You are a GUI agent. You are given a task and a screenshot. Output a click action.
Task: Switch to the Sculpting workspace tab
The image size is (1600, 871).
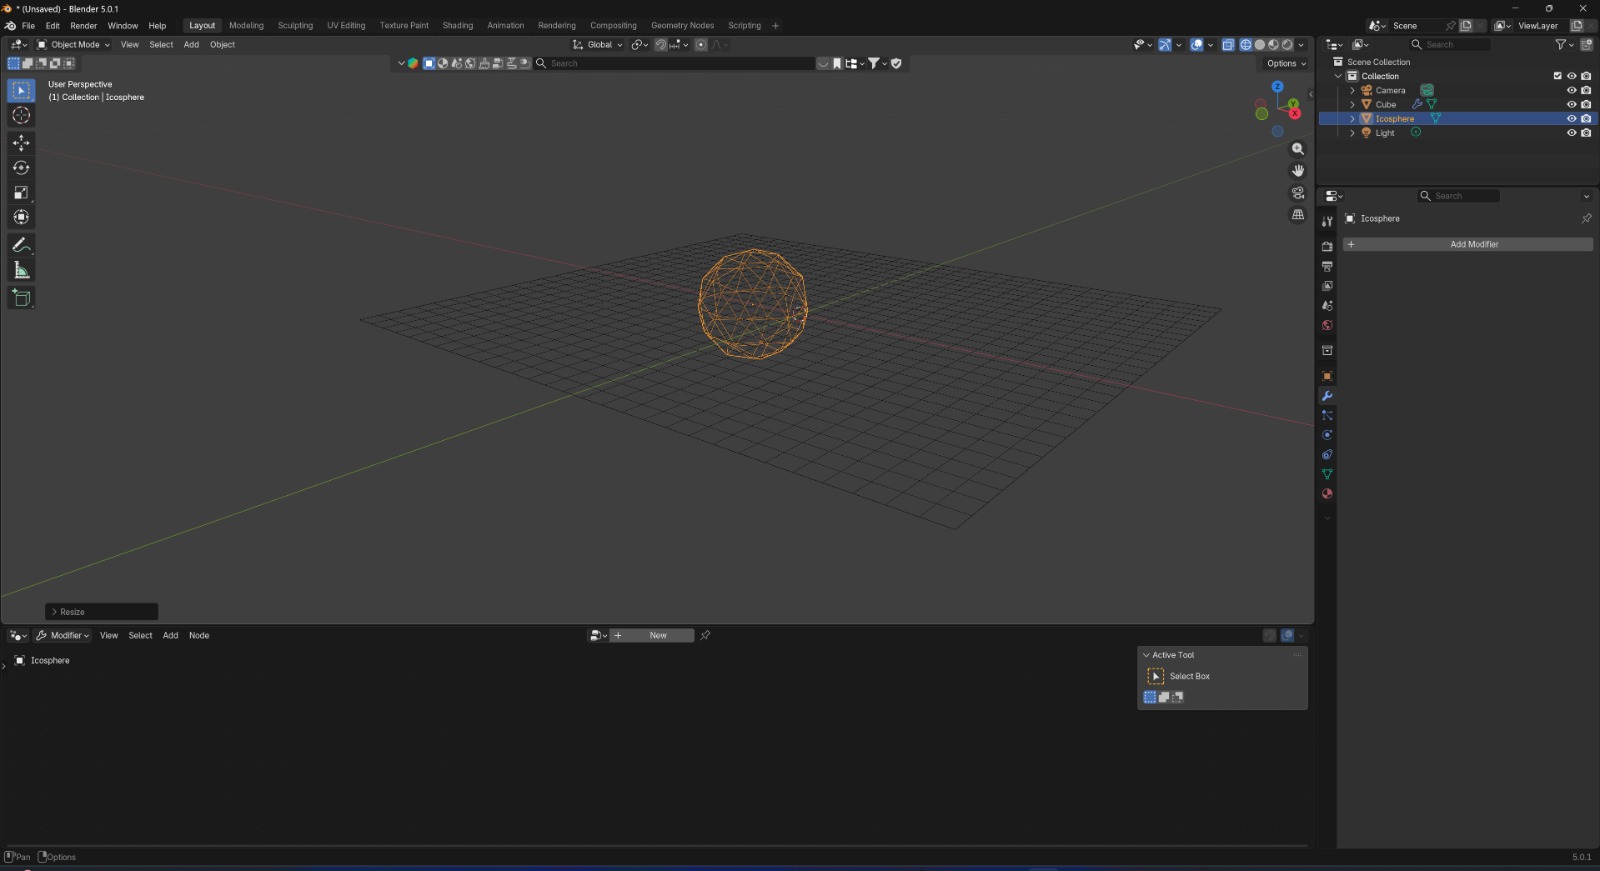[295, 26]
